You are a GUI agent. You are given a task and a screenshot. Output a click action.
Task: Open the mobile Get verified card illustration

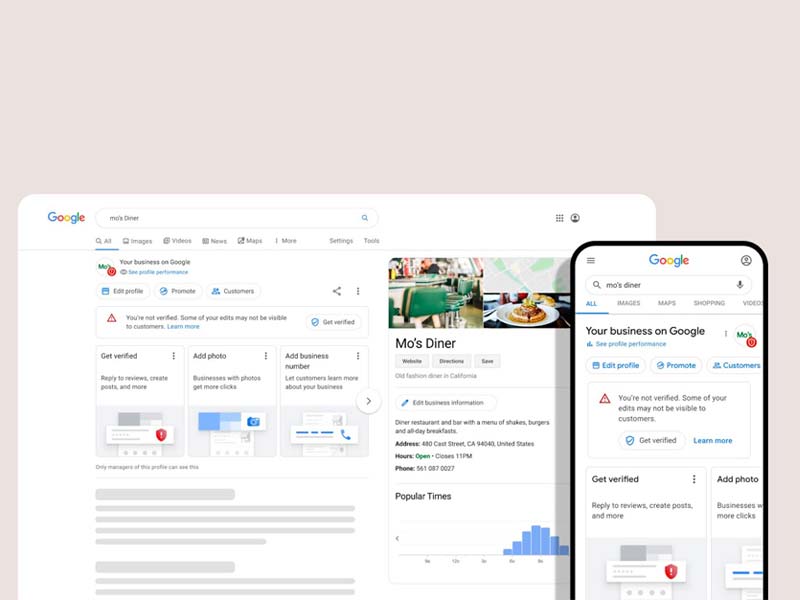[x=646, y=569]
